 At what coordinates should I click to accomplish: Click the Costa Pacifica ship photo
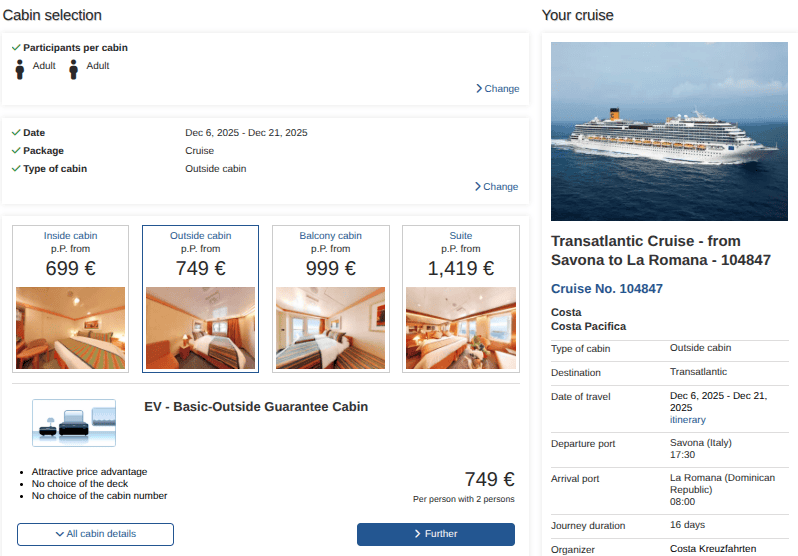[669, 131]
